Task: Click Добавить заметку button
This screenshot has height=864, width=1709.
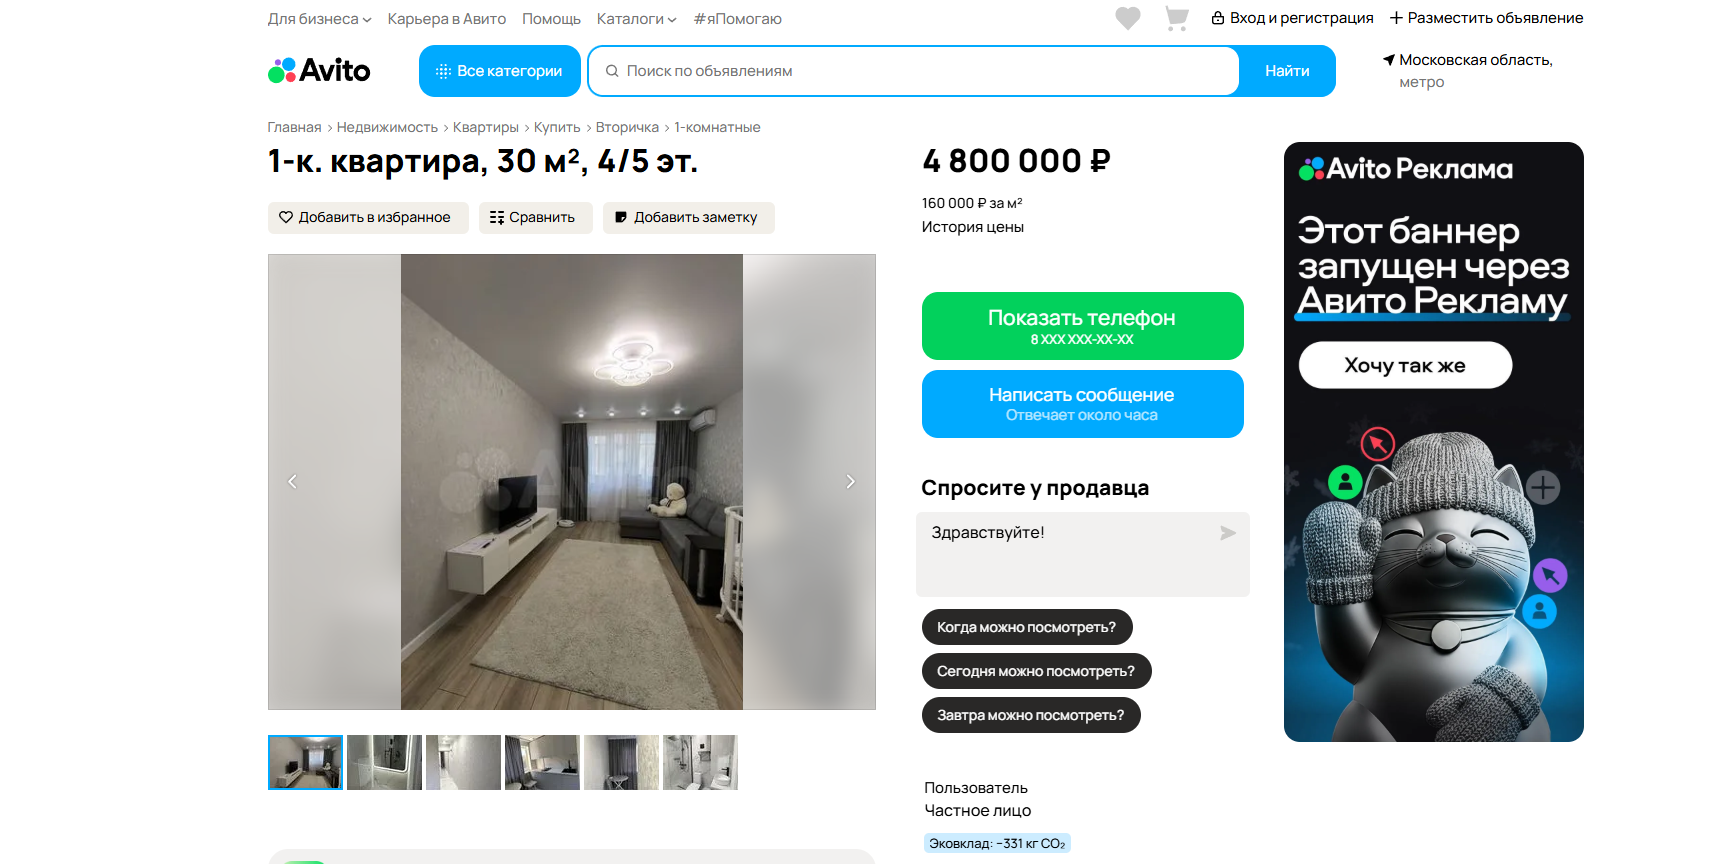Action: pos(688,217)
